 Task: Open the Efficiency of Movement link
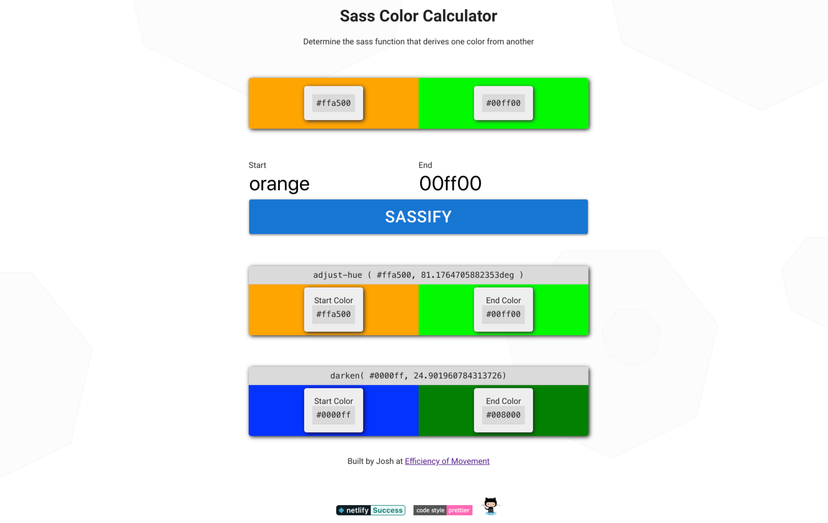point(447,461)
